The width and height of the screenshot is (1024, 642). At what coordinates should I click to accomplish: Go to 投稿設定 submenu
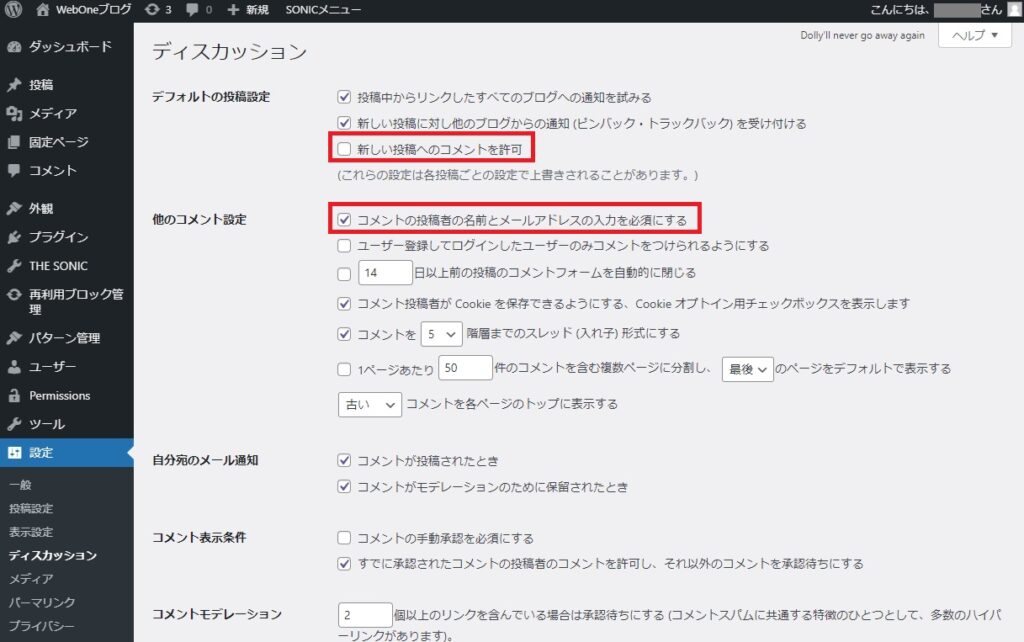click(x=31, y=508)
